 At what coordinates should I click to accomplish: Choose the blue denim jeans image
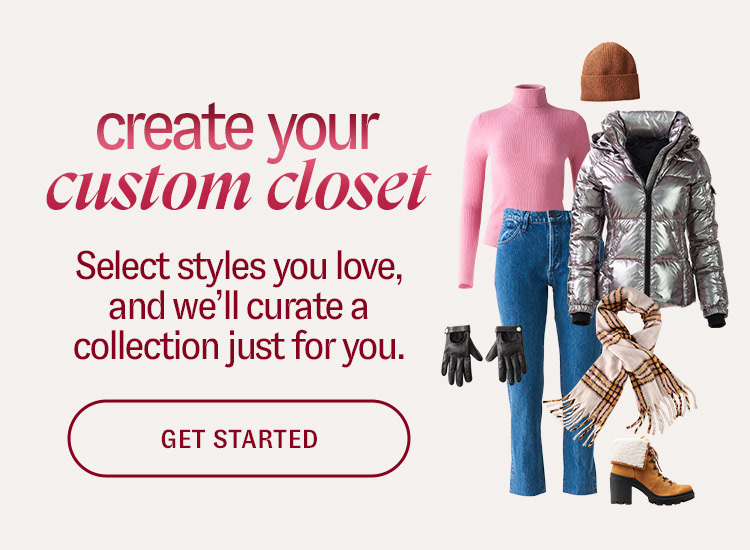(x=545, y=352)
